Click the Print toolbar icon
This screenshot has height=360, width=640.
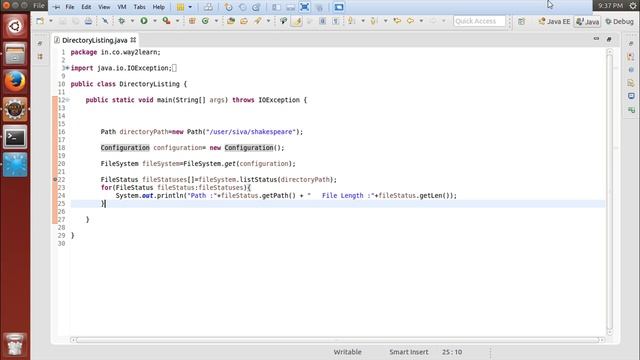[88, 21]
